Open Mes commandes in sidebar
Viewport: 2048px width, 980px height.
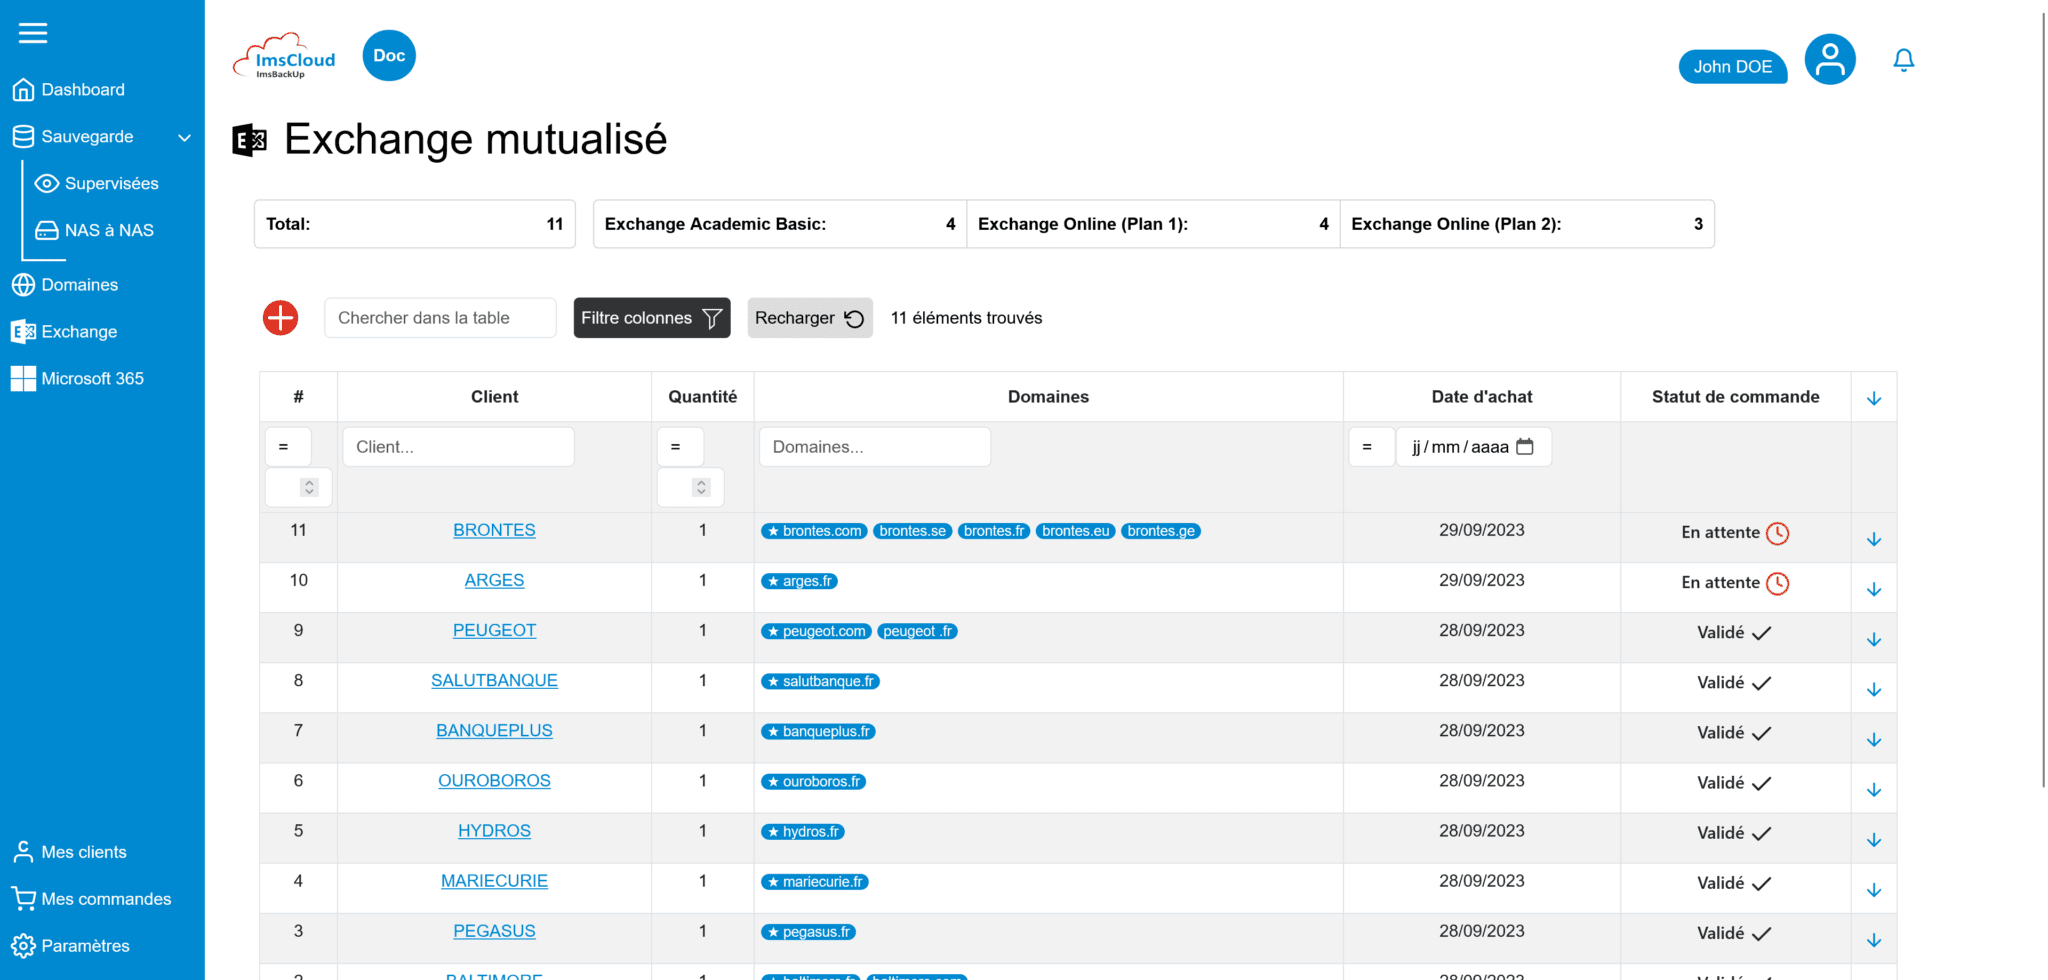pos(106,899)
